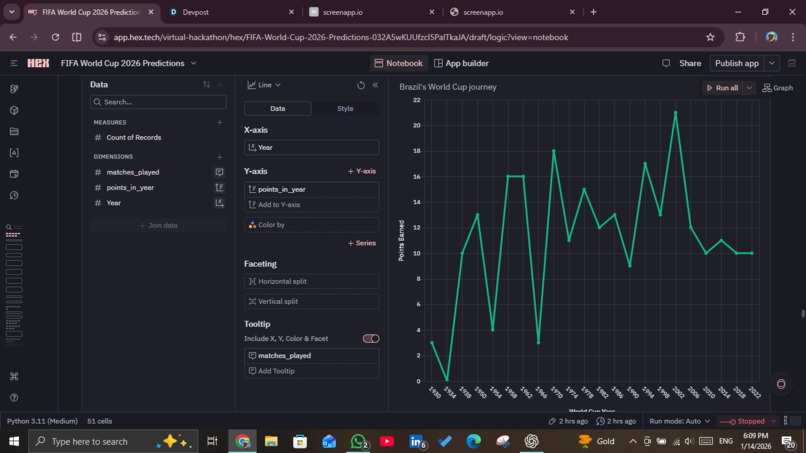This screenshot has width=806, height=453.
Task: Click the right panel toggle icon at top right
Action: (792, 63)
